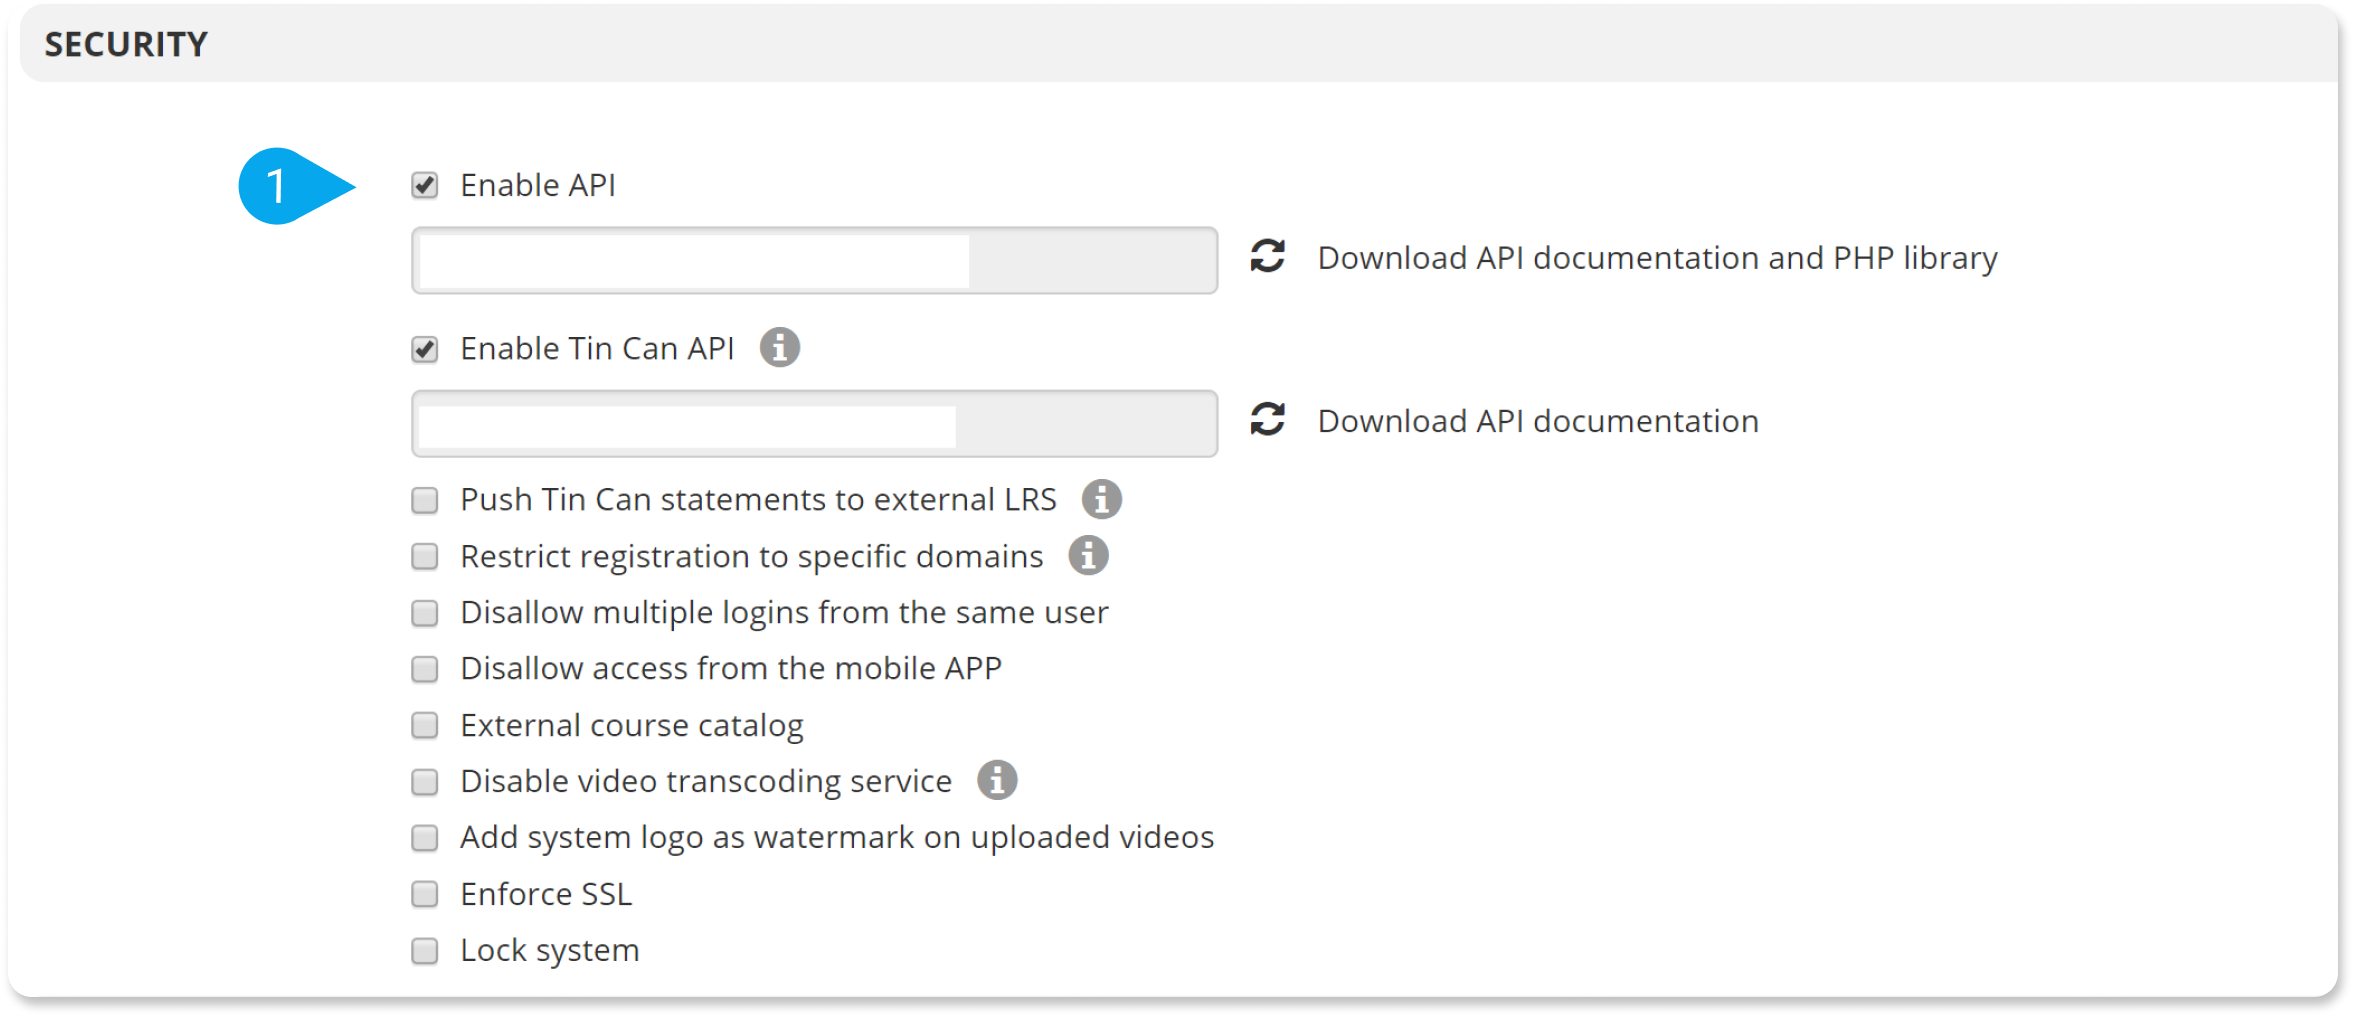
Task: Enable Disallow multiple logins from same user
Action: [x=424, y=613]
